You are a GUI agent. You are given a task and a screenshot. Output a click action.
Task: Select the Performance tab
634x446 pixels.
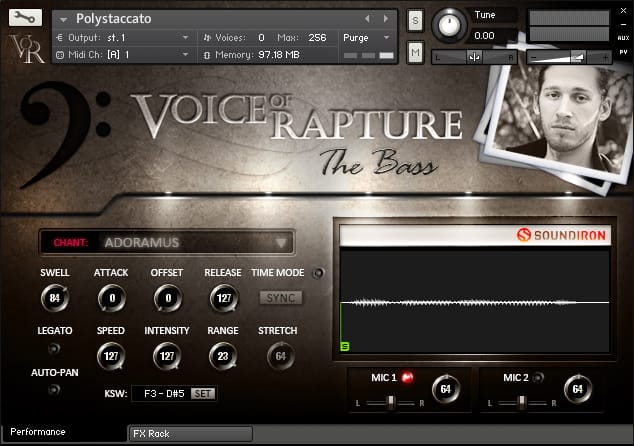click(38, 432)
